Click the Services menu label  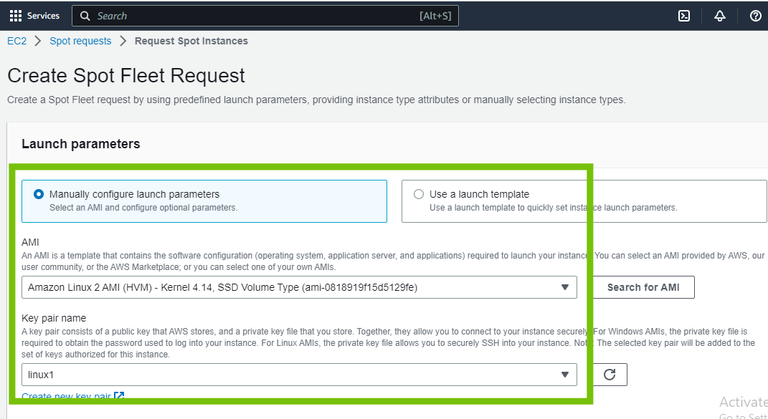tap(43, 16)
